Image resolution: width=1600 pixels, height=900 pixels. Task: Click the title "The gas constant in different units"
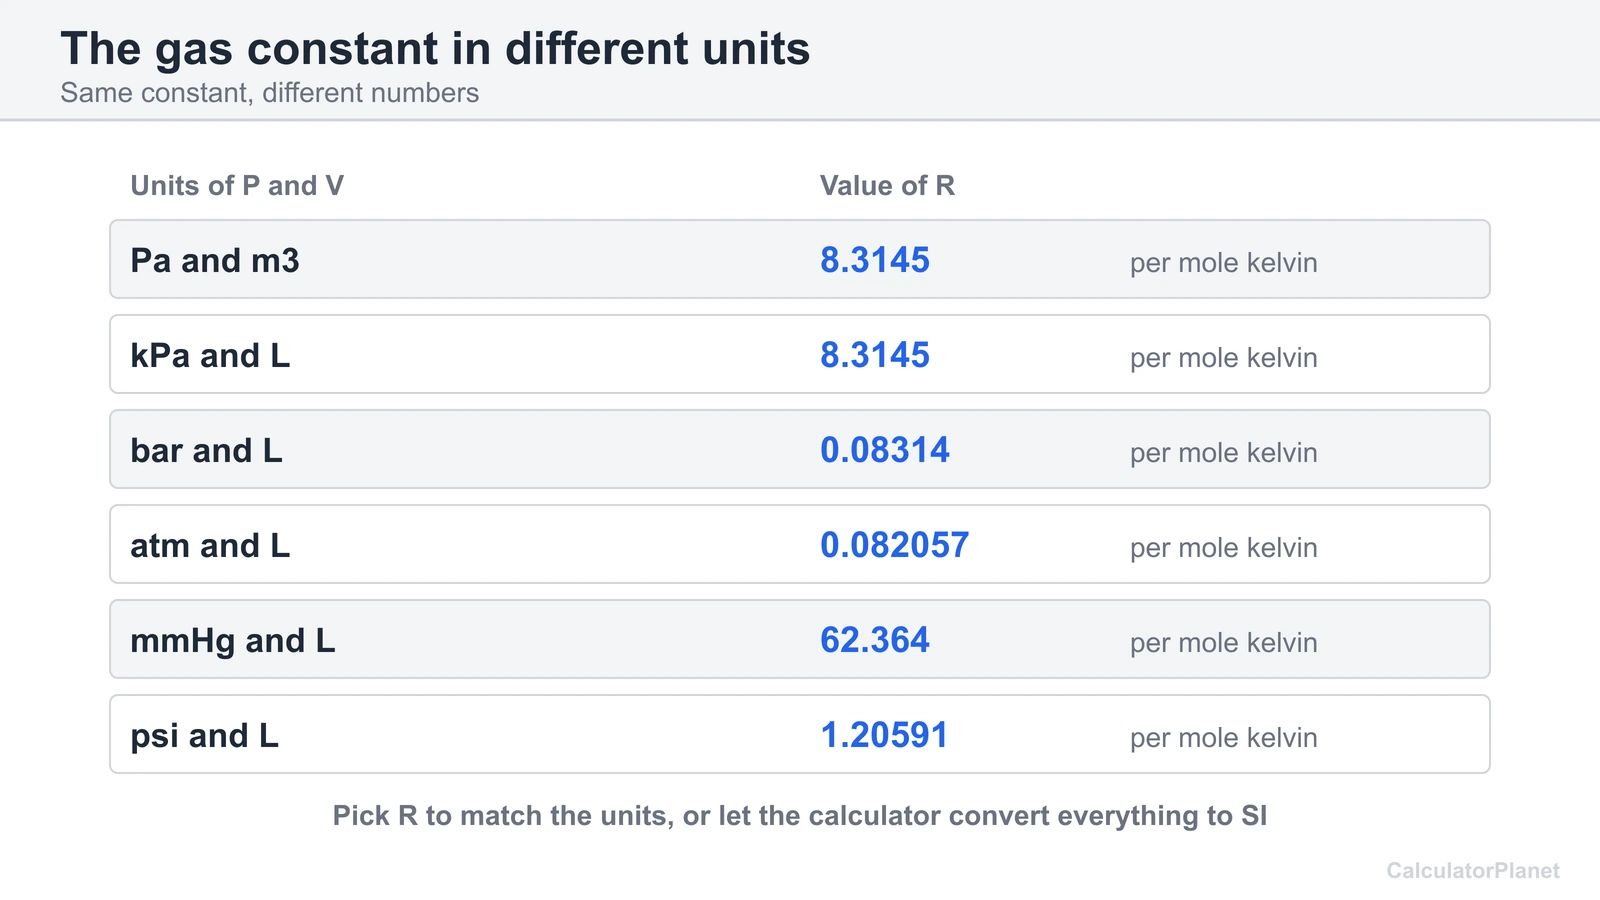[x=435, y=49]
